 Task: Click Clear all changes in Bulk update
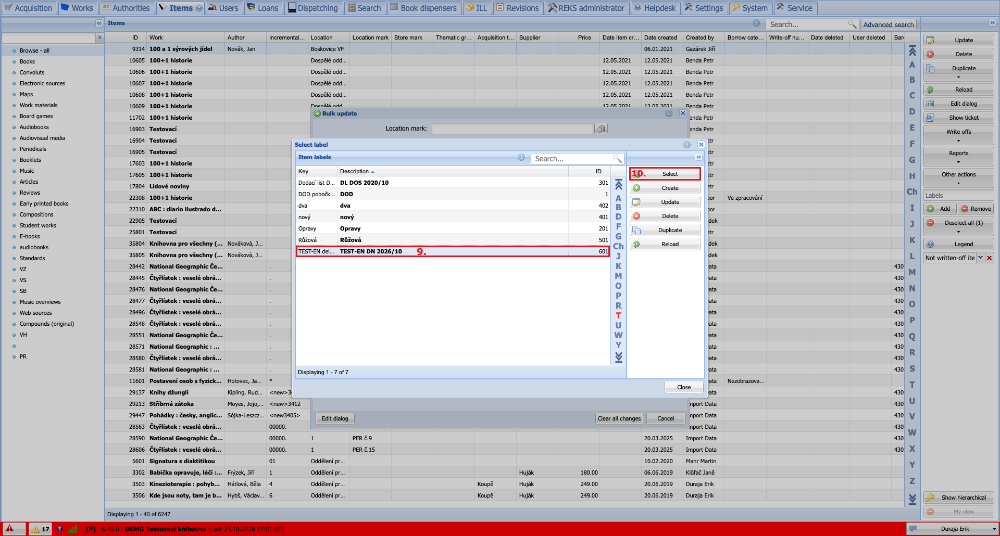619,419
